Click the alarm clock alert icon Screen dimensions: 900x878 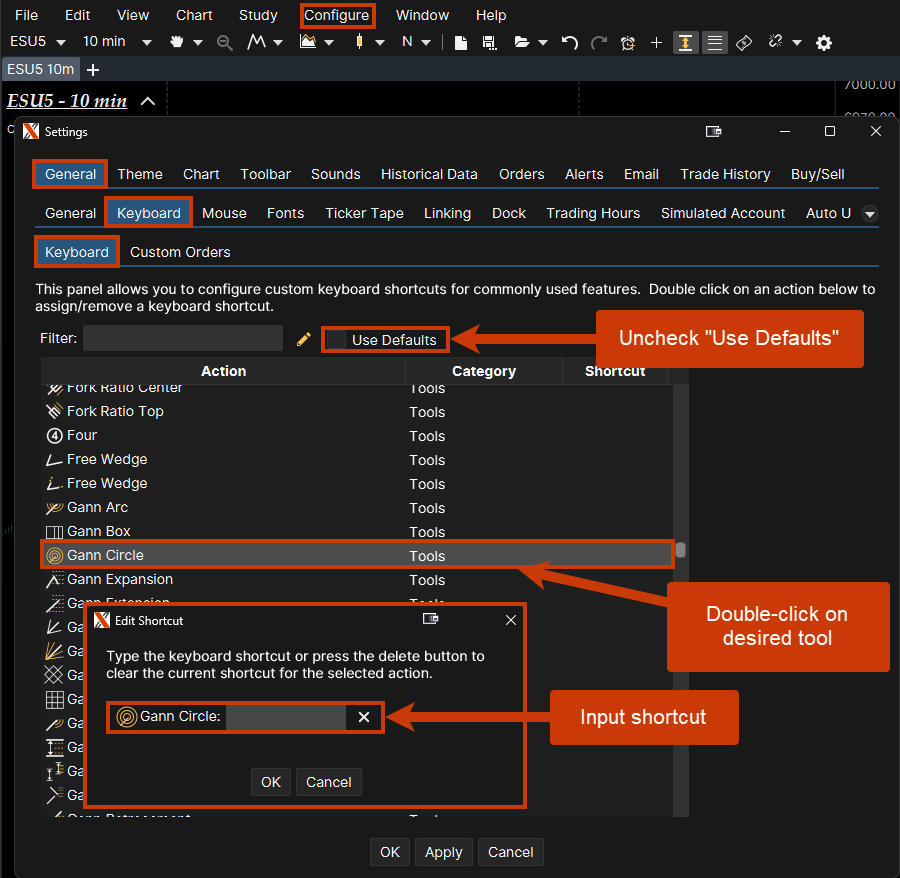pos(627,43)
